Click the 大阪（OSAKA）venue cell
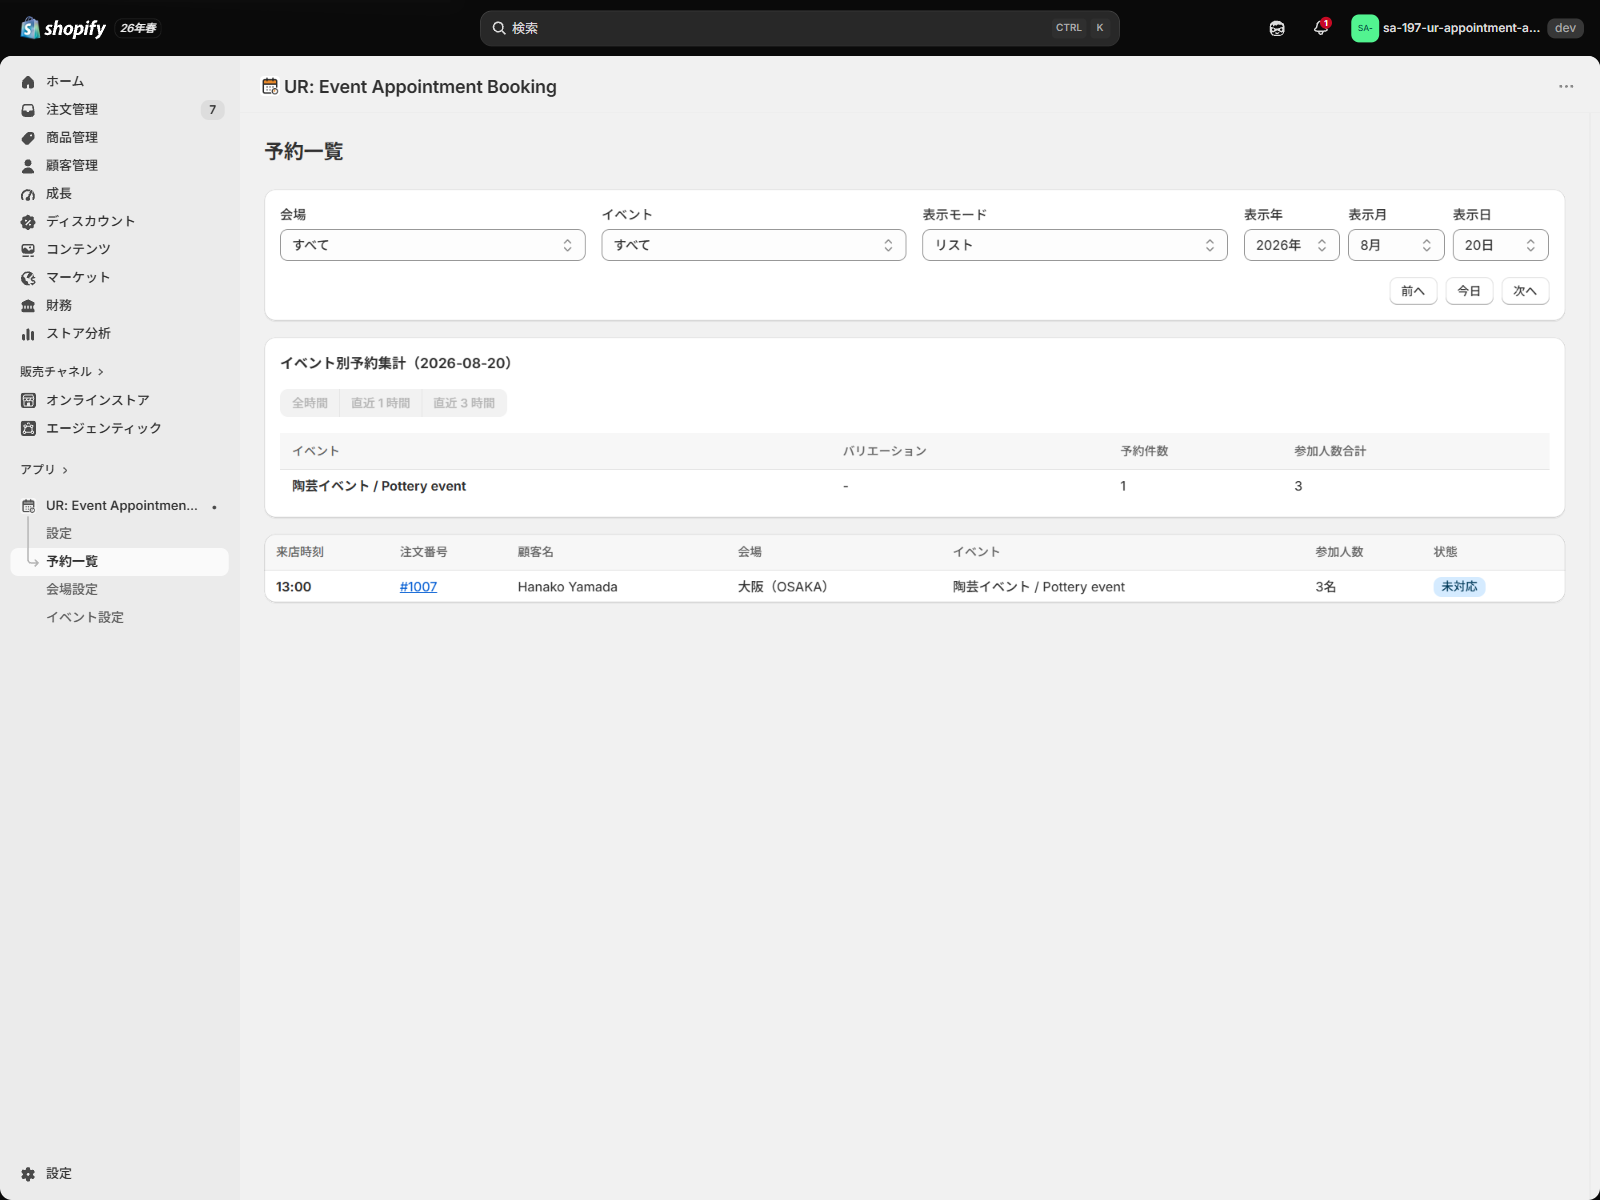 pyautogui.click(x=783, y=587)
